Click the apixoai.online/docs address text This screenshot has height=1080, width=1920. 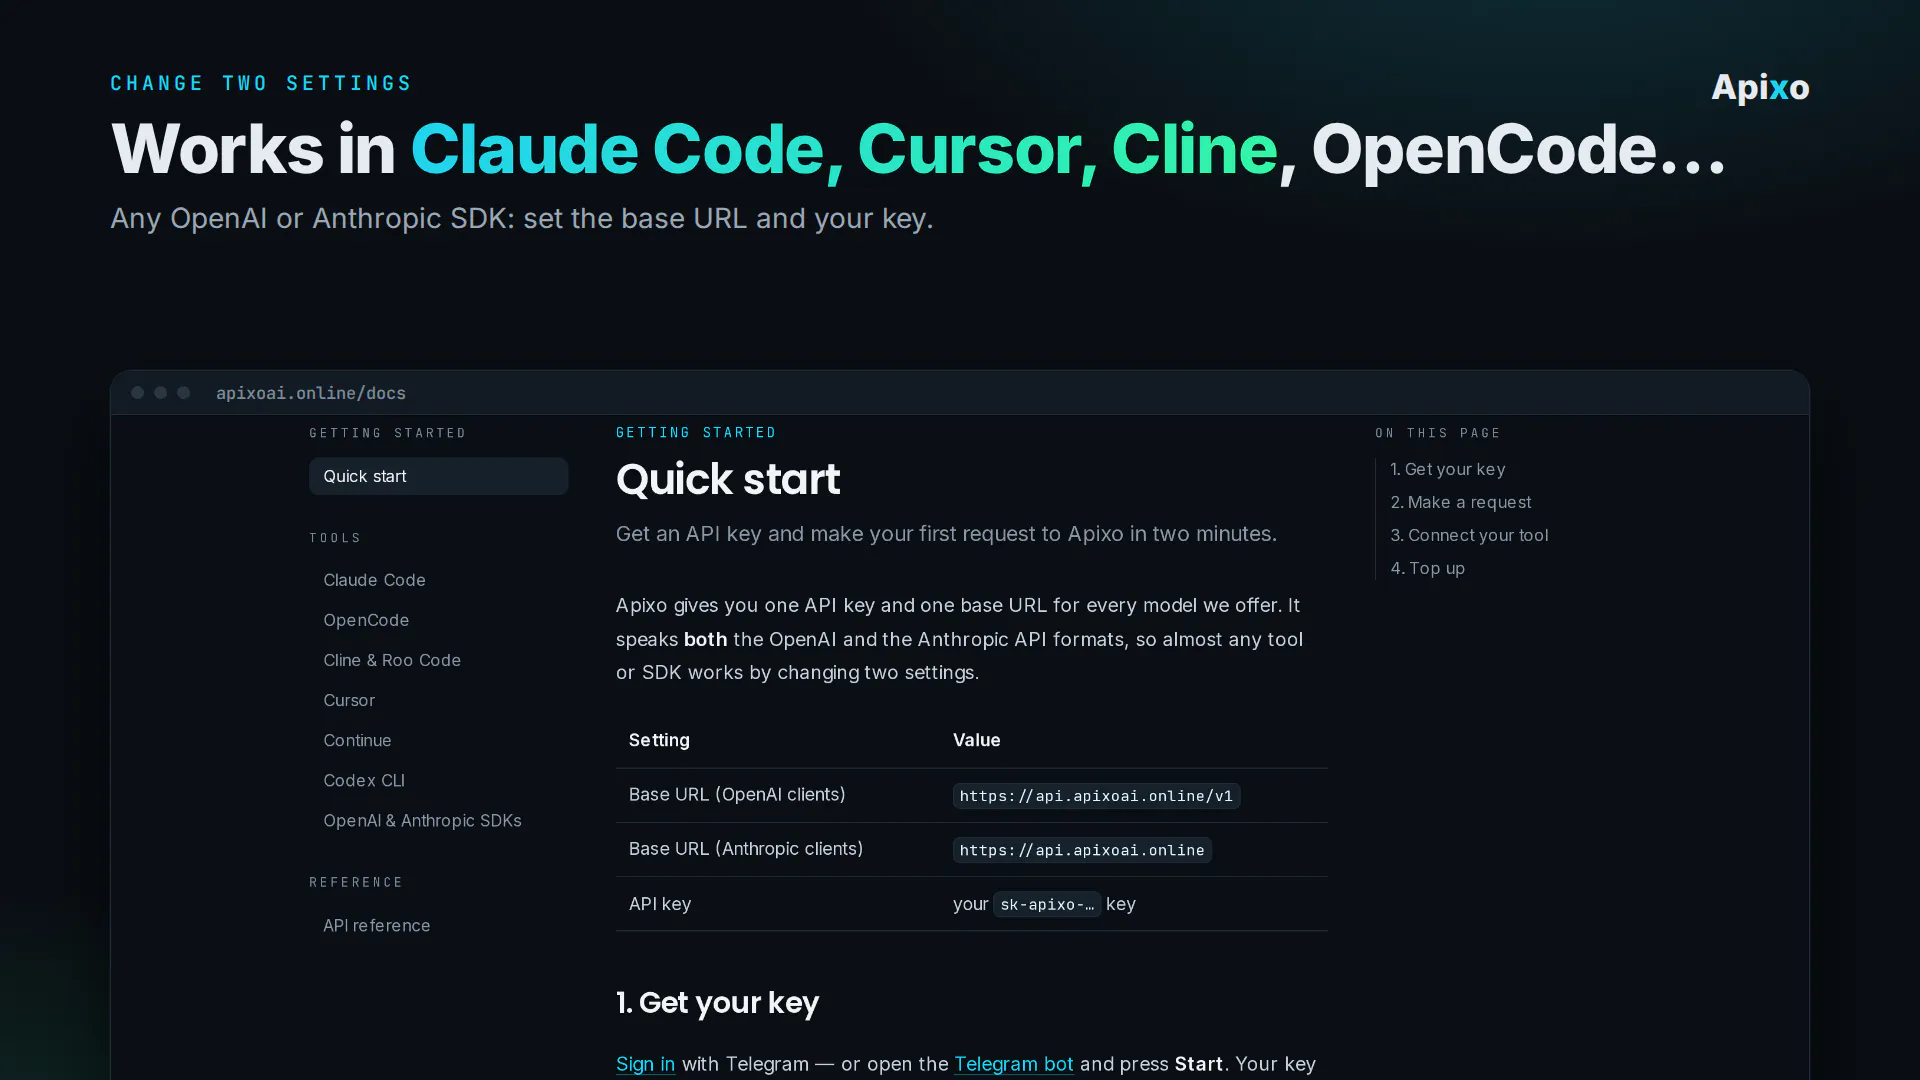coord(311,393)
